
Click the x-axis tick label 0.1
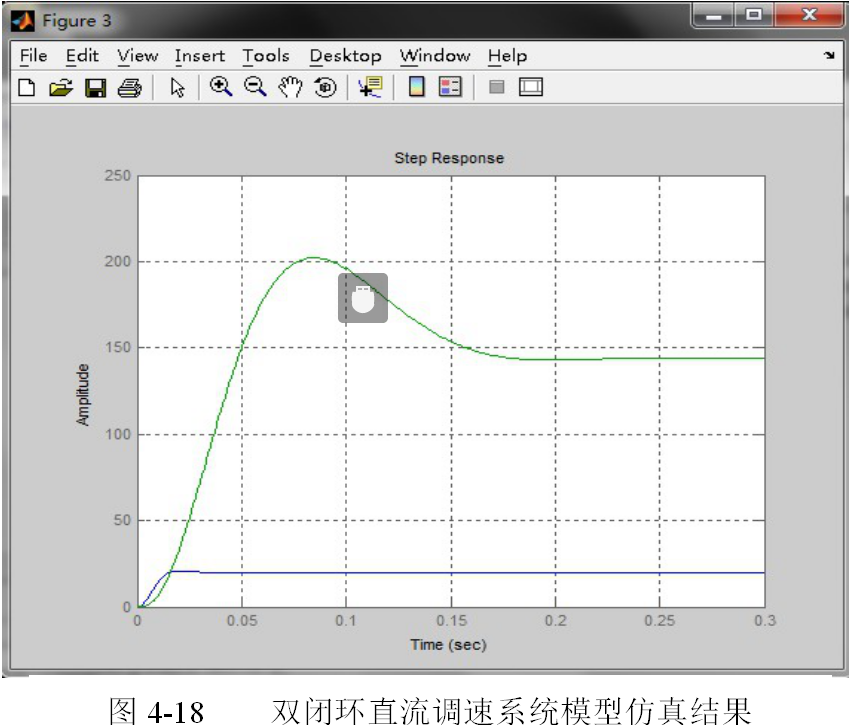pyautogui.click(x=345, y=620)
